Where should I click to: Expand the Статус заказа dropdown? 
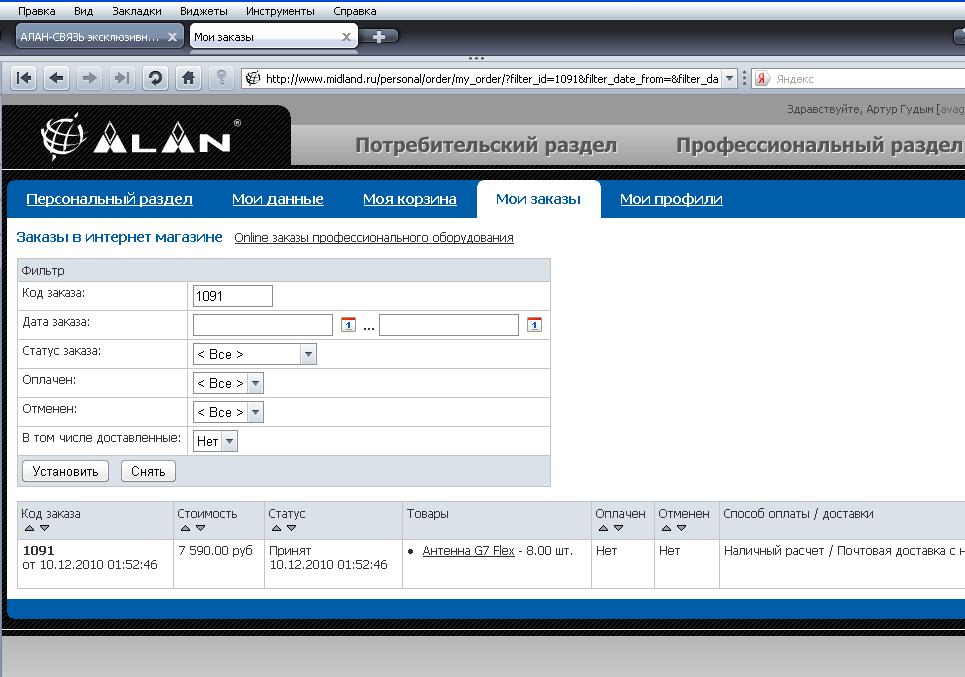tap(308, 354)
